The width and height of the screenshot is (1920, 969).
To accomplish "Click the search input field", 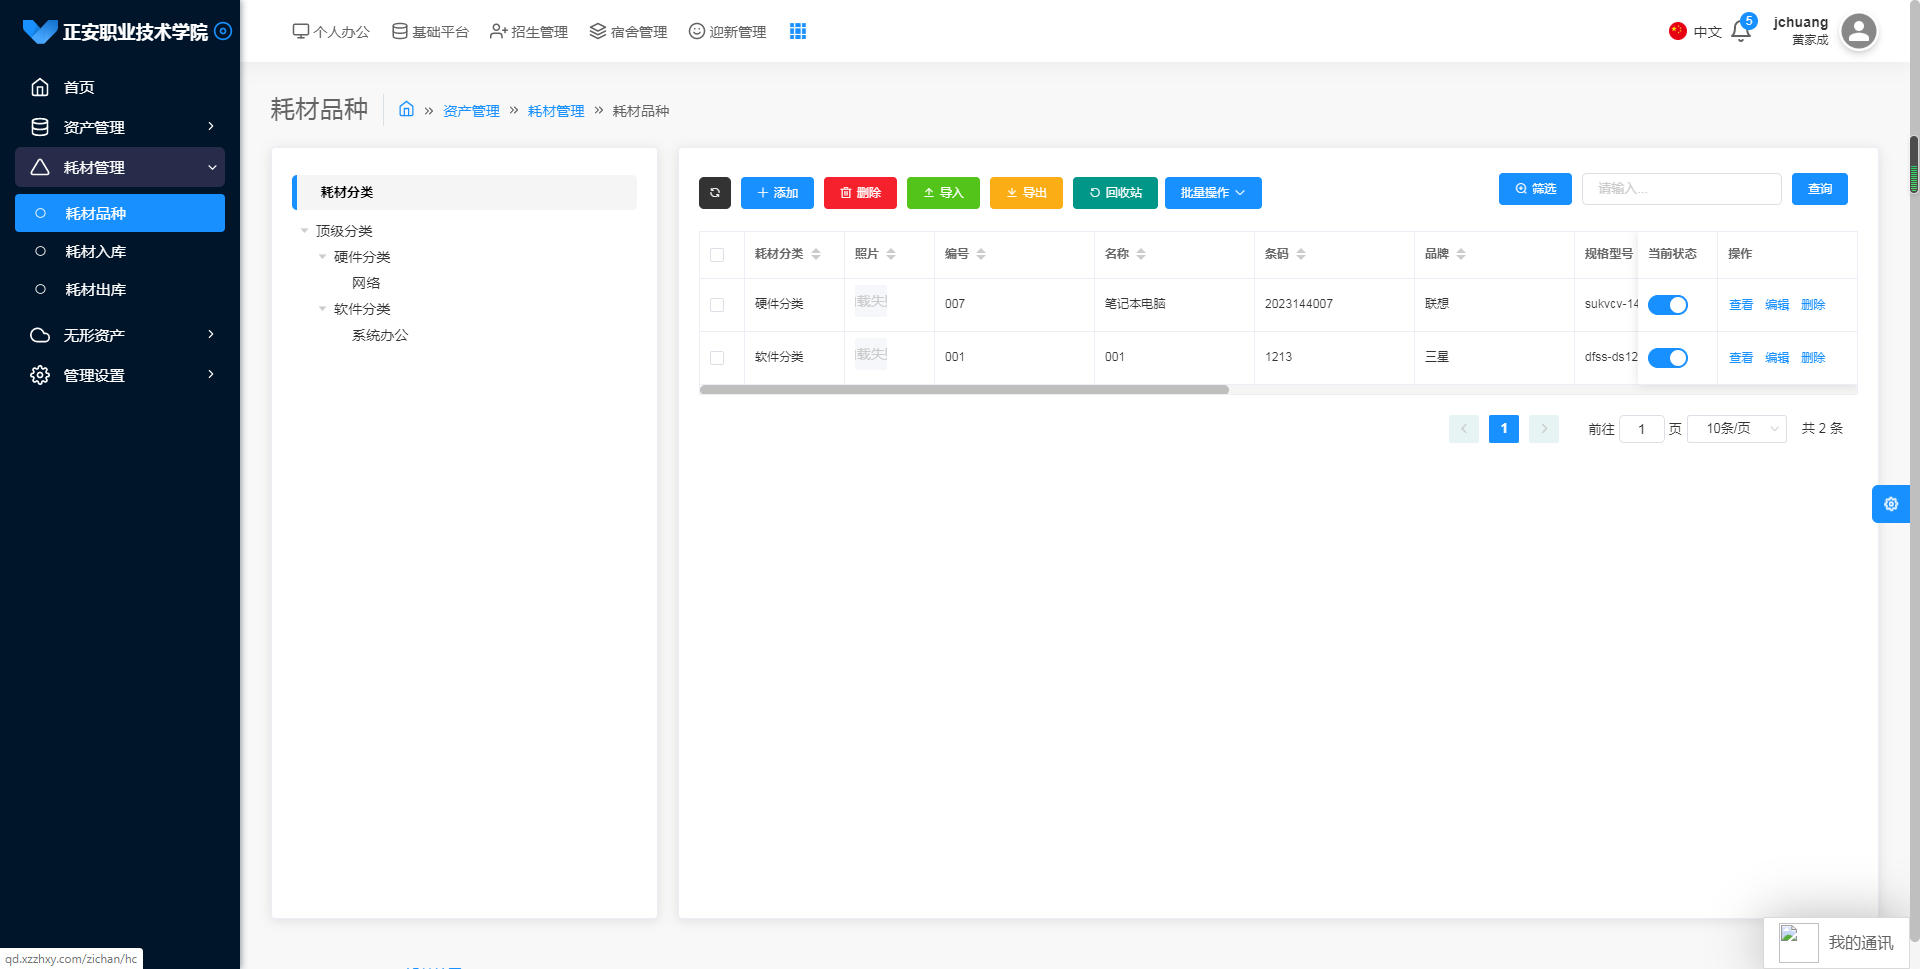I will pyautogui.click(x=1680, y=189).
